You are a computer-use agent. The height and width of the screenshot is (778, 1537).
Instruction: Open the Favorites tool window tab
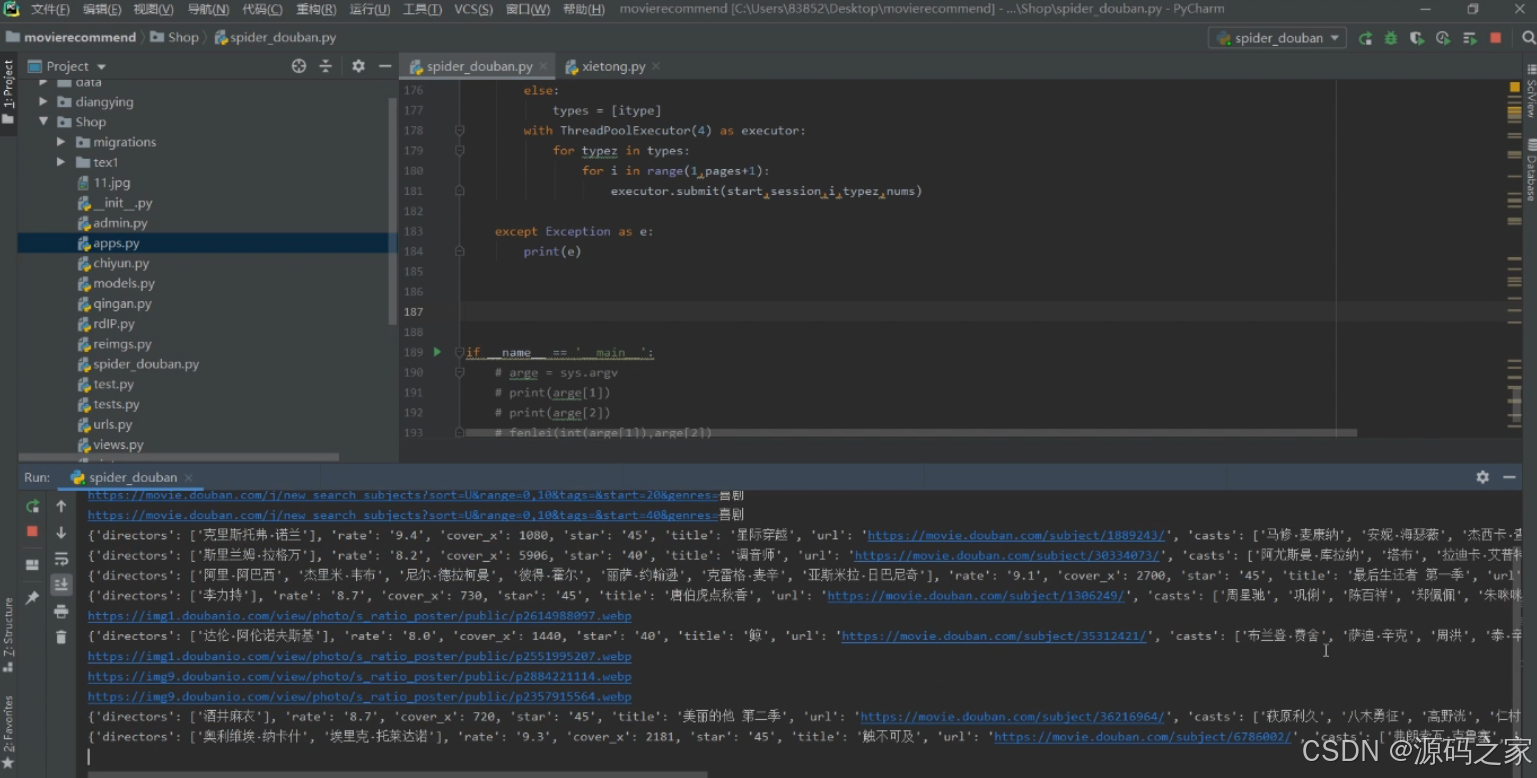(8, 733)
